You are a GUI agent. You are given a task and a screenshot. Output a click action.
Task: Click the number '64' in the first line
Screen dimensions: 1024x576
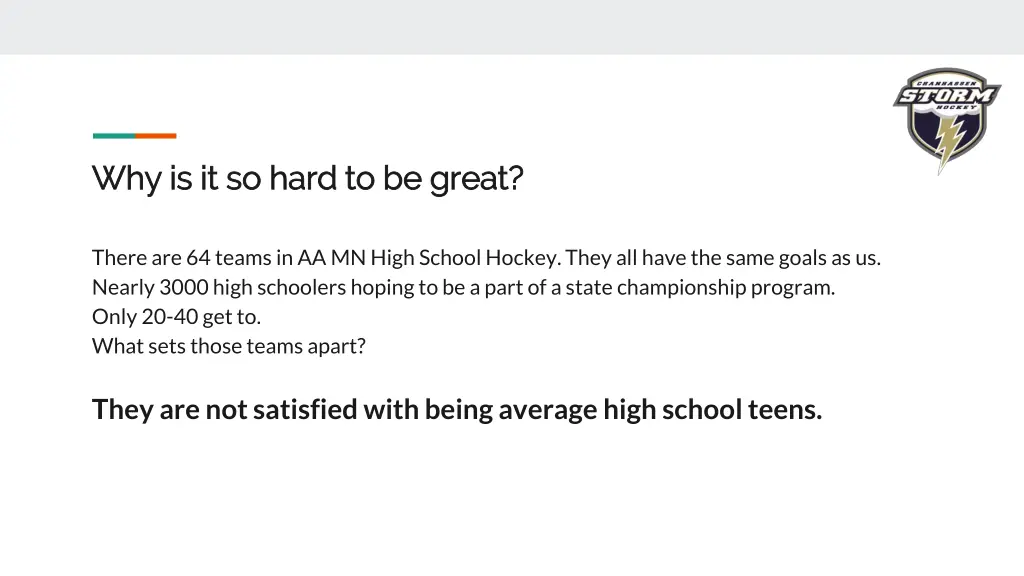(x=198, y=258)
